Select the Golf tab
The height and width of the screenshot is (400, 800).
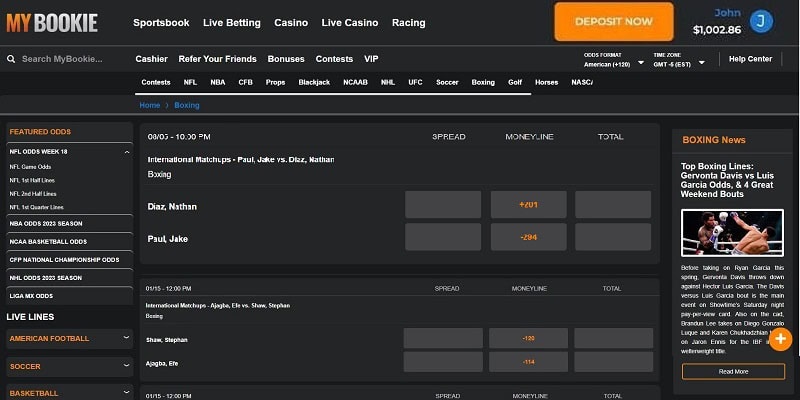[x=515, y=83]
